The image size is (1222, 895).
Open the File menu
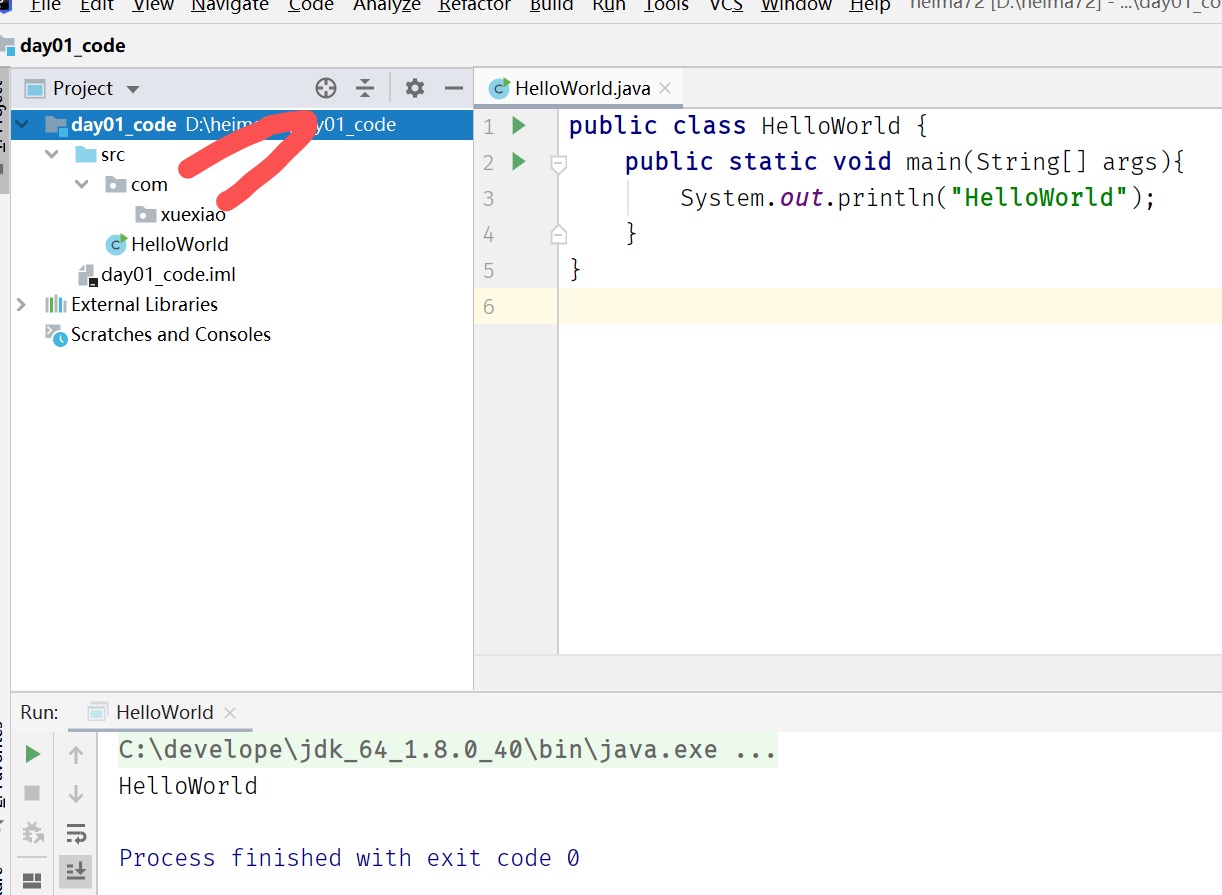[45, 6]
